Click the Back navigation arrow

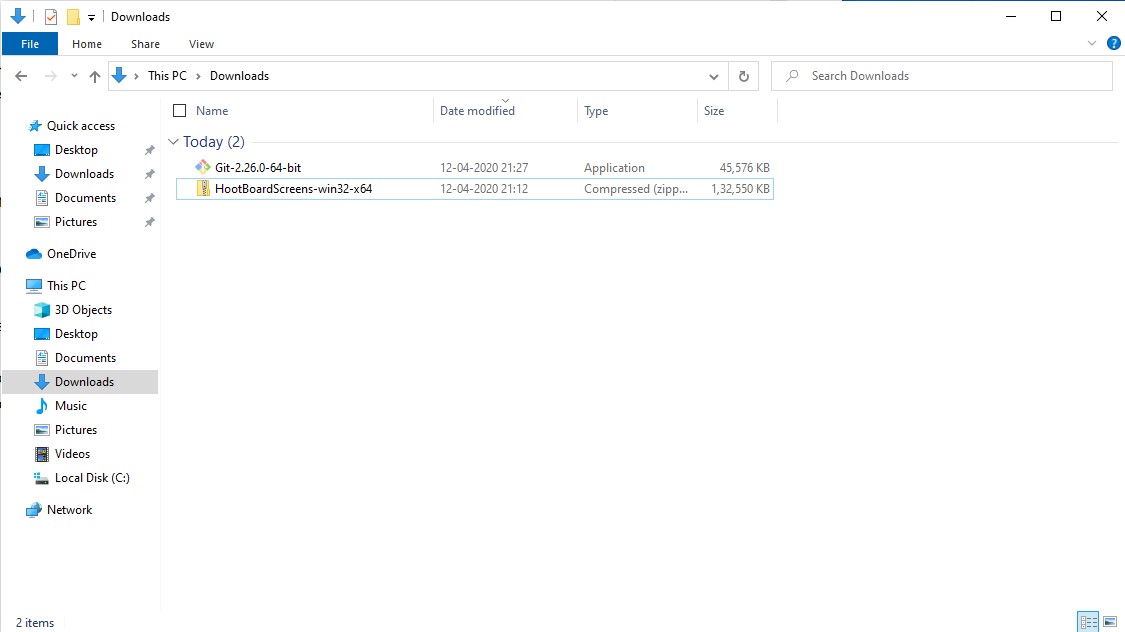21,76
